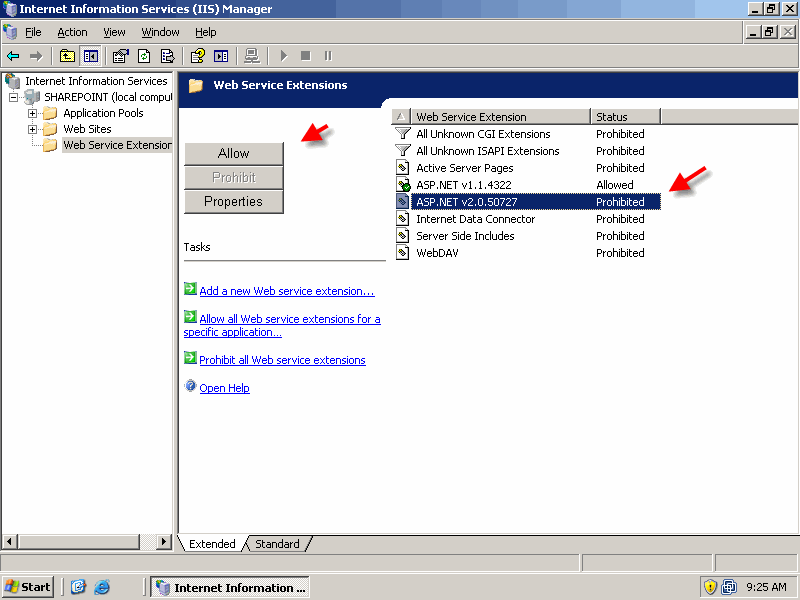Click the All Unknown CGI Extensions filter icon
Viewport: 800px width, 600px height.
click(403, 134)
